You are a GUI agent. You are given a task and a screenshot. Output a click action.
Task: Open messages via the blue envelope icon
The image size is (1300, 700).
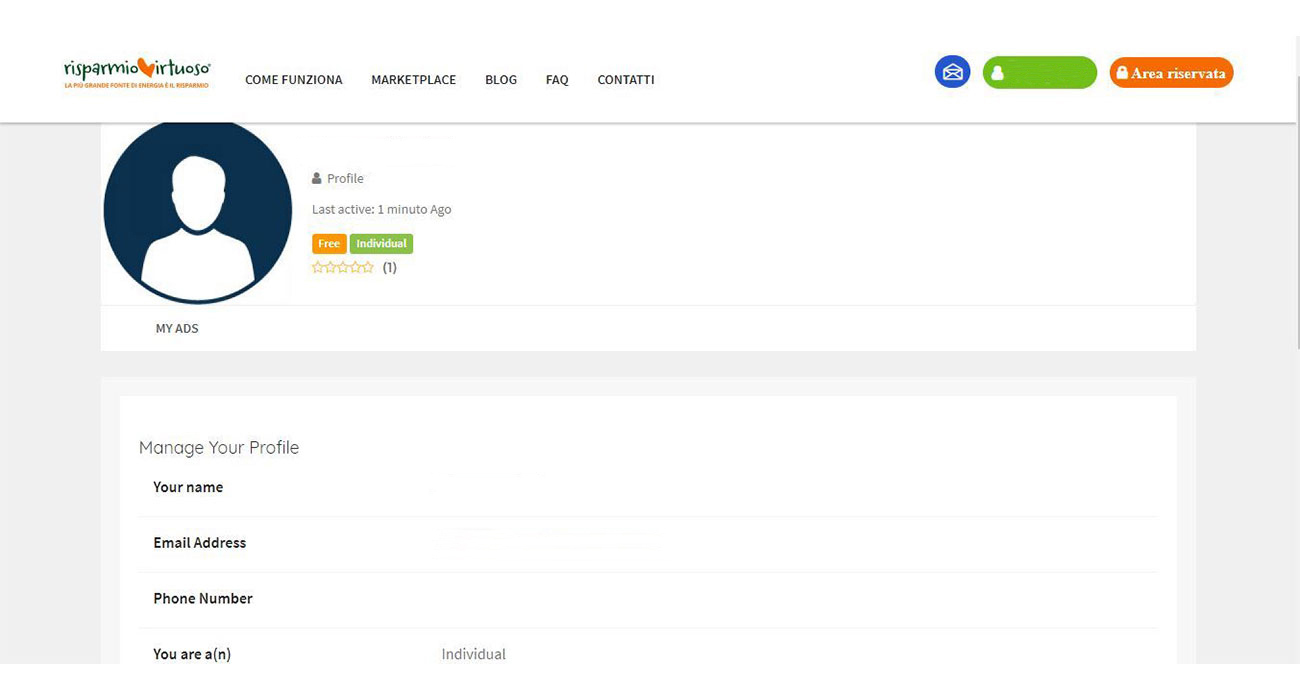coord(952,72)
